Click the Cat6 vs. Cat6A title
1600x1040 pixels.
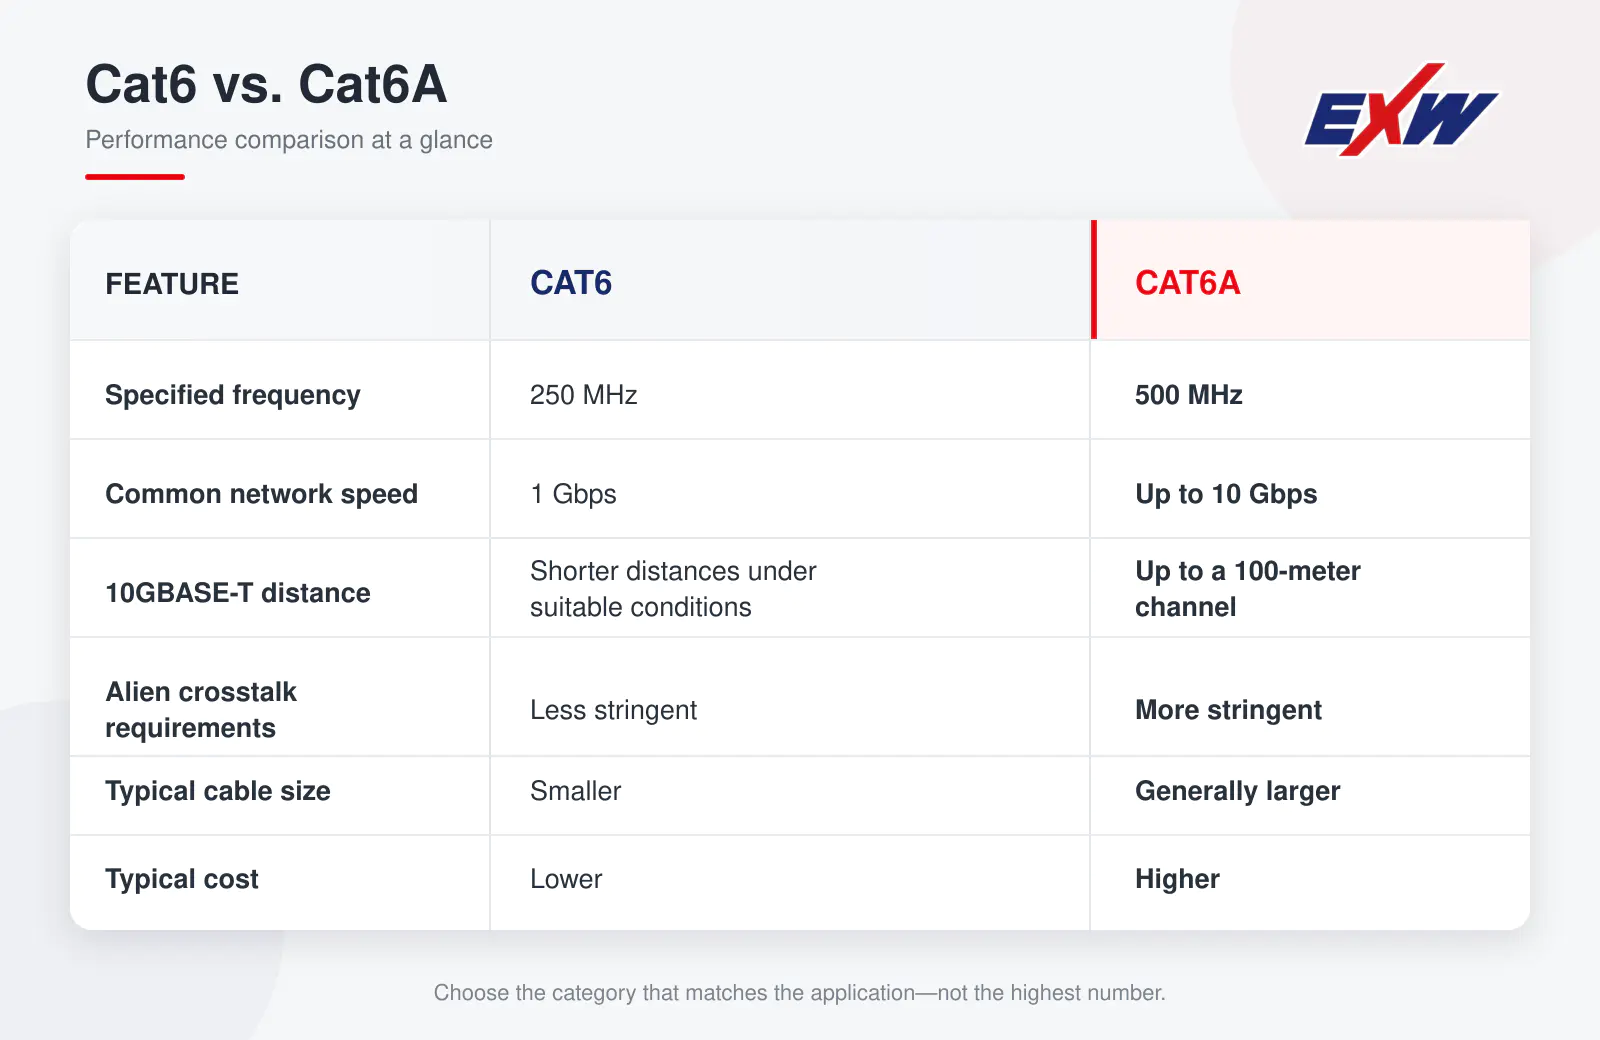pos(266,84)
